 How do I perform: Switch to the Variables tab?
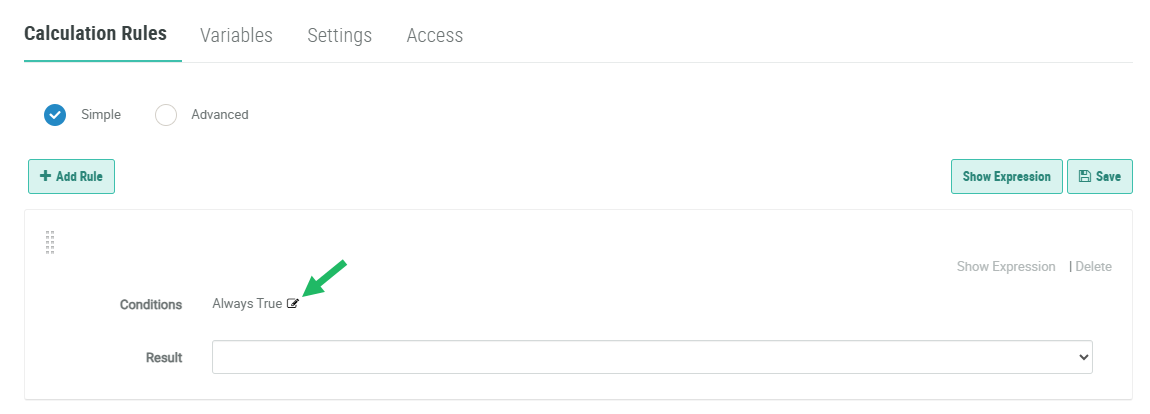click(236, 35)
